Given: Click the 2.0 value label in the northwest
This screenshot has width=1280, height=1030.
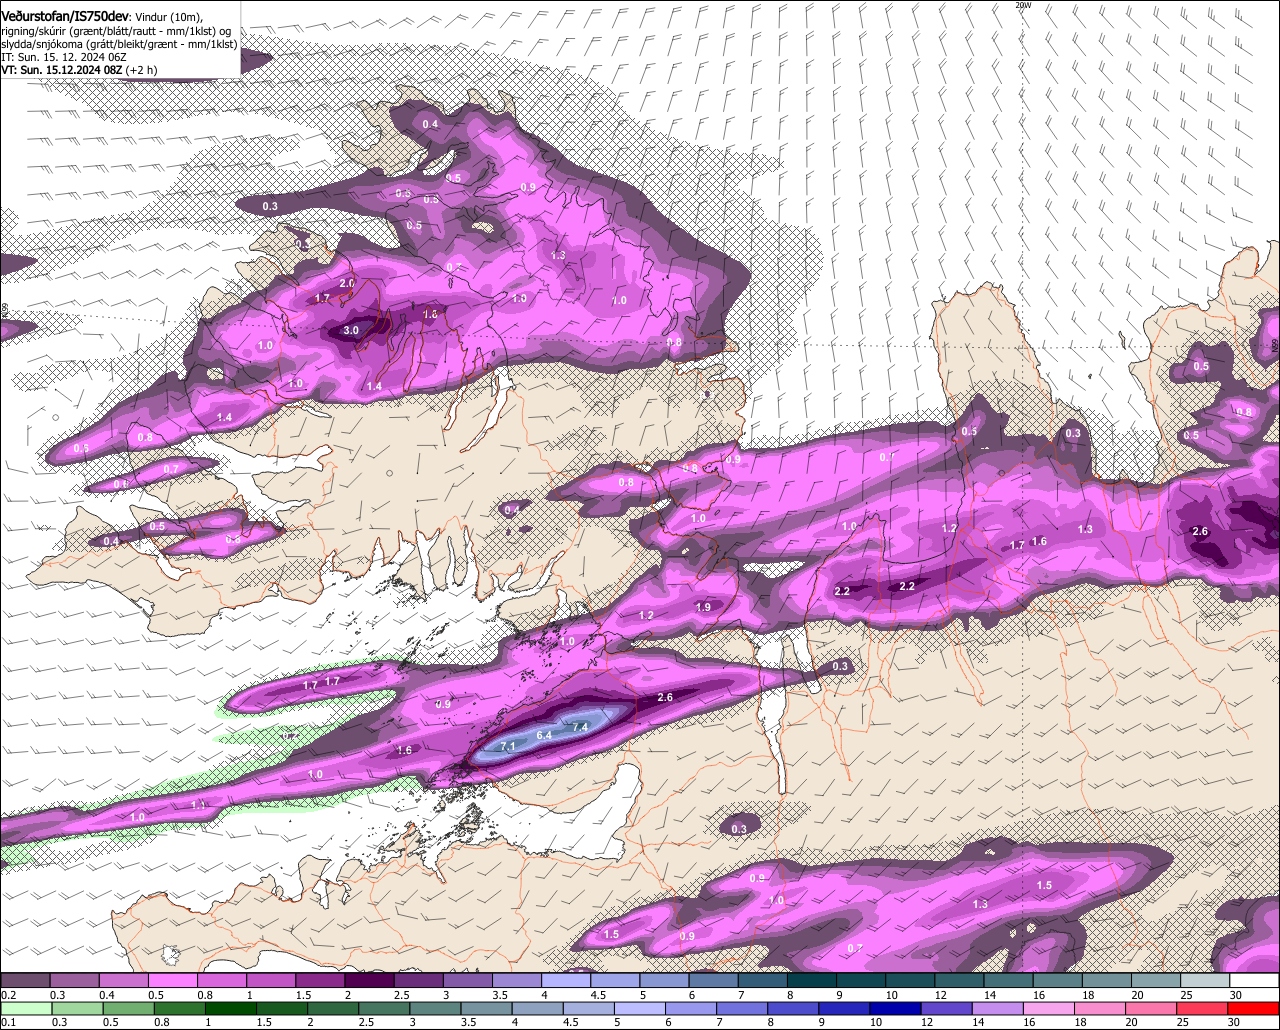Looking at the screenshot, I should point(347,283).
